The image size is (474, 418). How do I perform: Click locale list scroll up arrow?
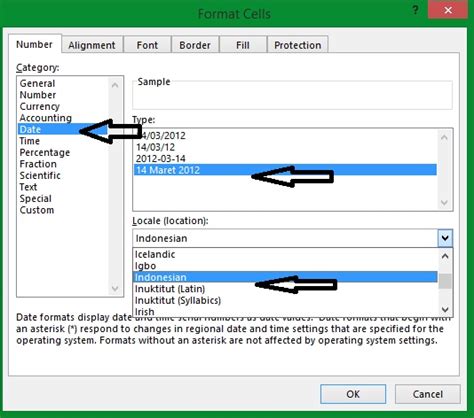[x=445, y=256]
